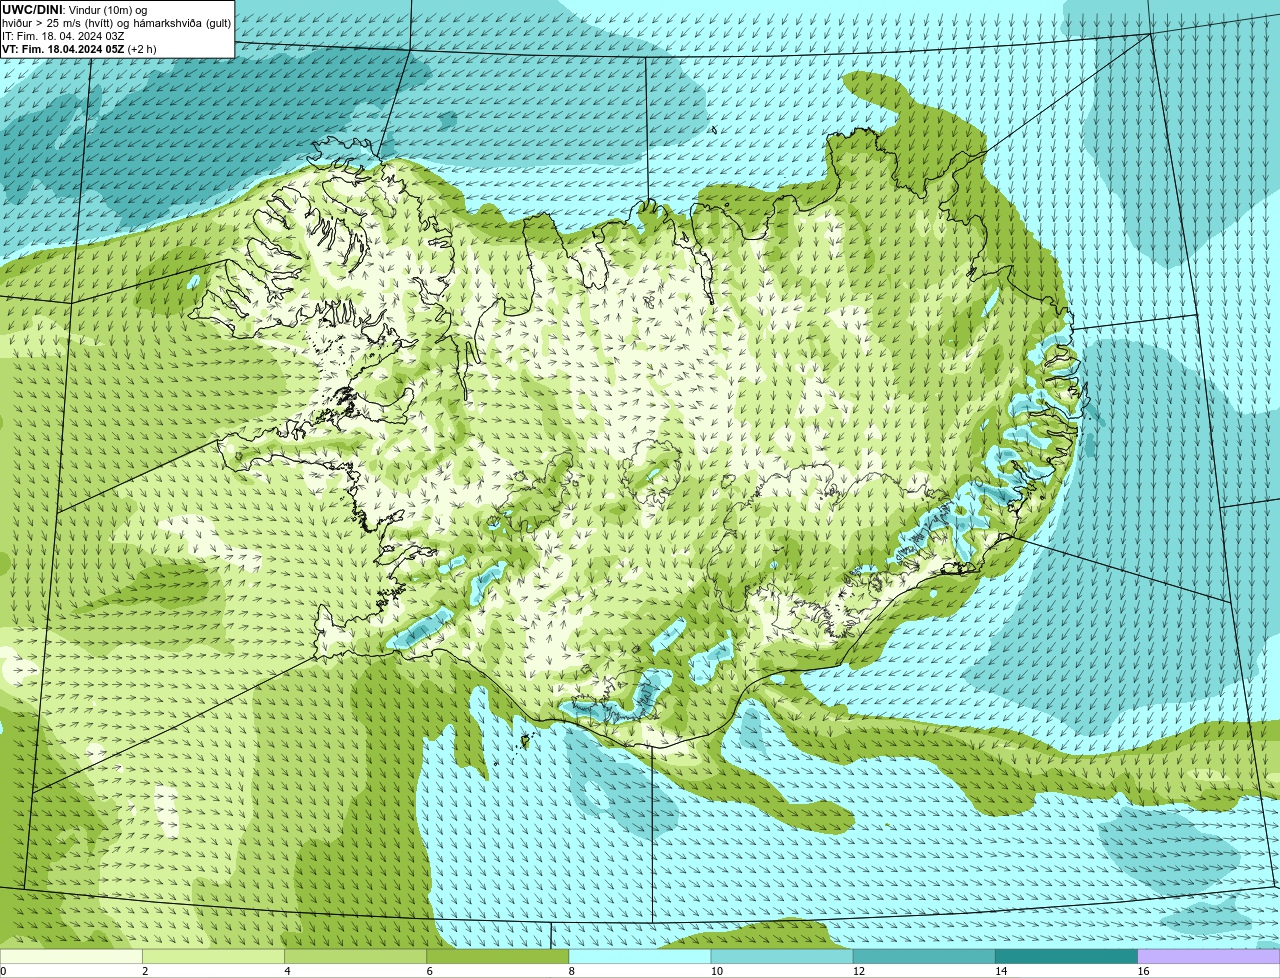The width and height of the screenshot is (1280, 978).
Task: Click the olive green 6–8 m/s legend swatch
Action: [498, 957]
